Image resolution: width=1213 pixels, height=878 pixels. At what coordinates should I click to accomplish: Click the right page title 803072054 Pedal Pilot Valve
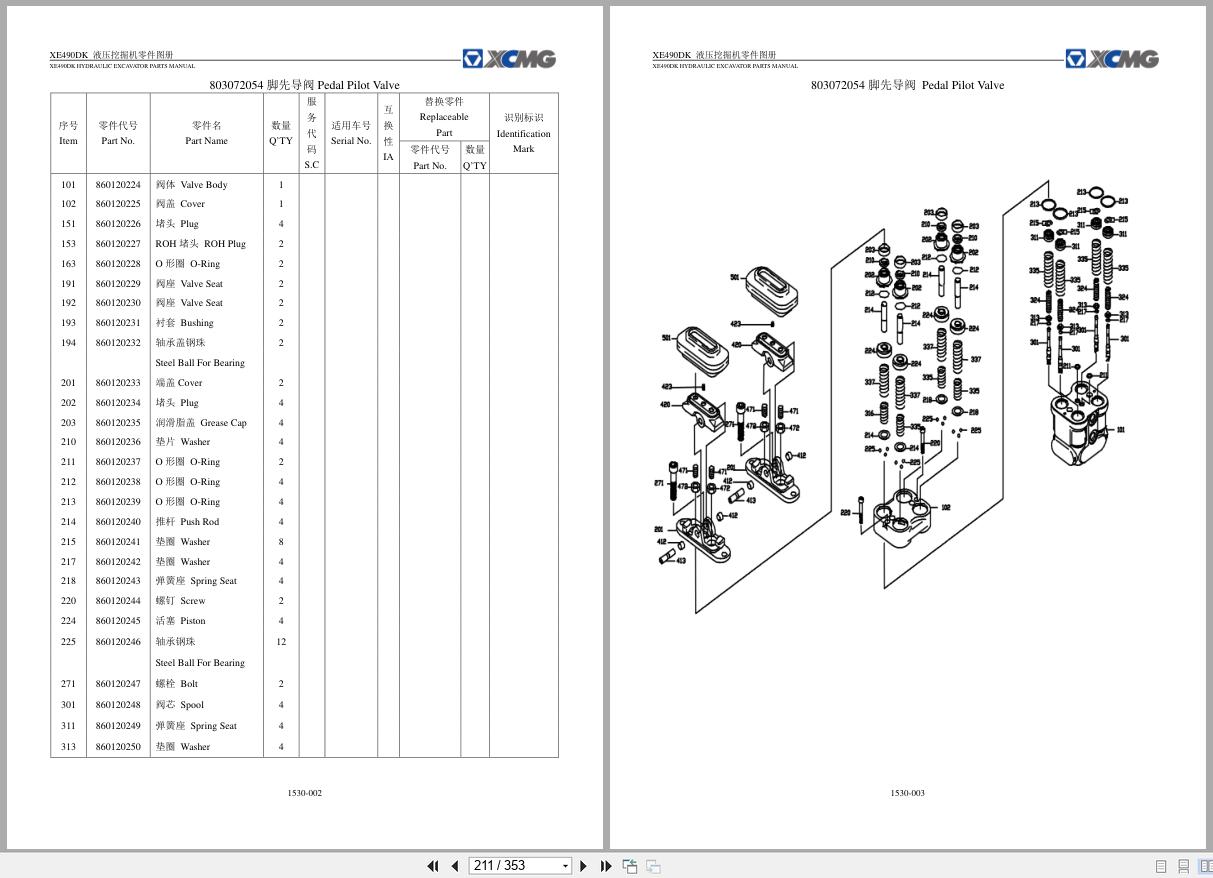pos(907,85)
